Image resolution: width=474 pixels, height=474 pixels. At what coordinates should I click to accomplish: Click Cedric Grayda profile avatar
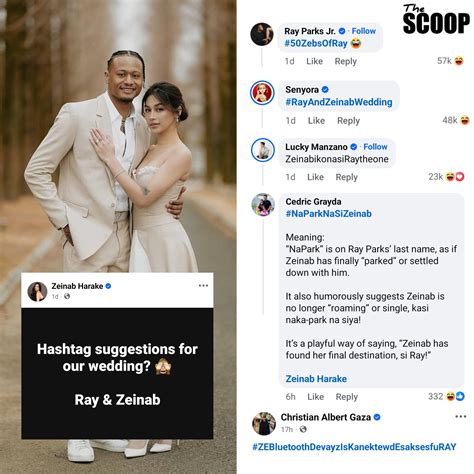pos(263,205)
